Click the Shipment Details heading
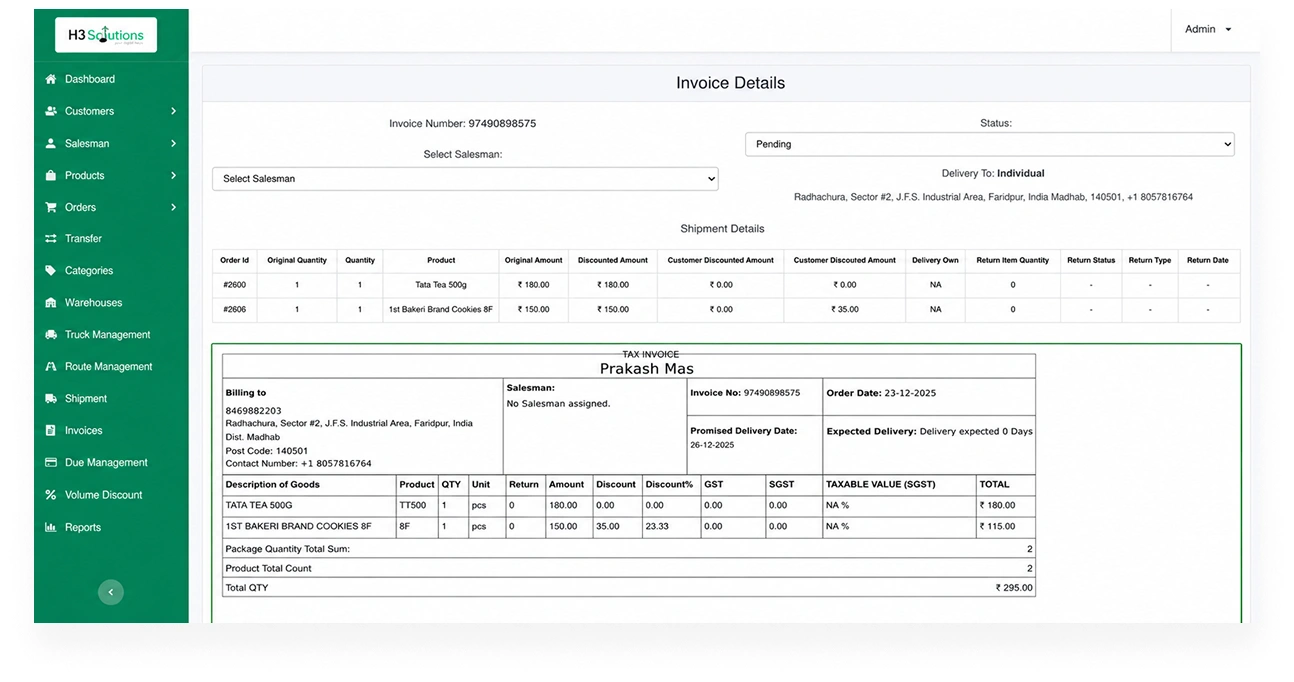 (x=723, y=229)
